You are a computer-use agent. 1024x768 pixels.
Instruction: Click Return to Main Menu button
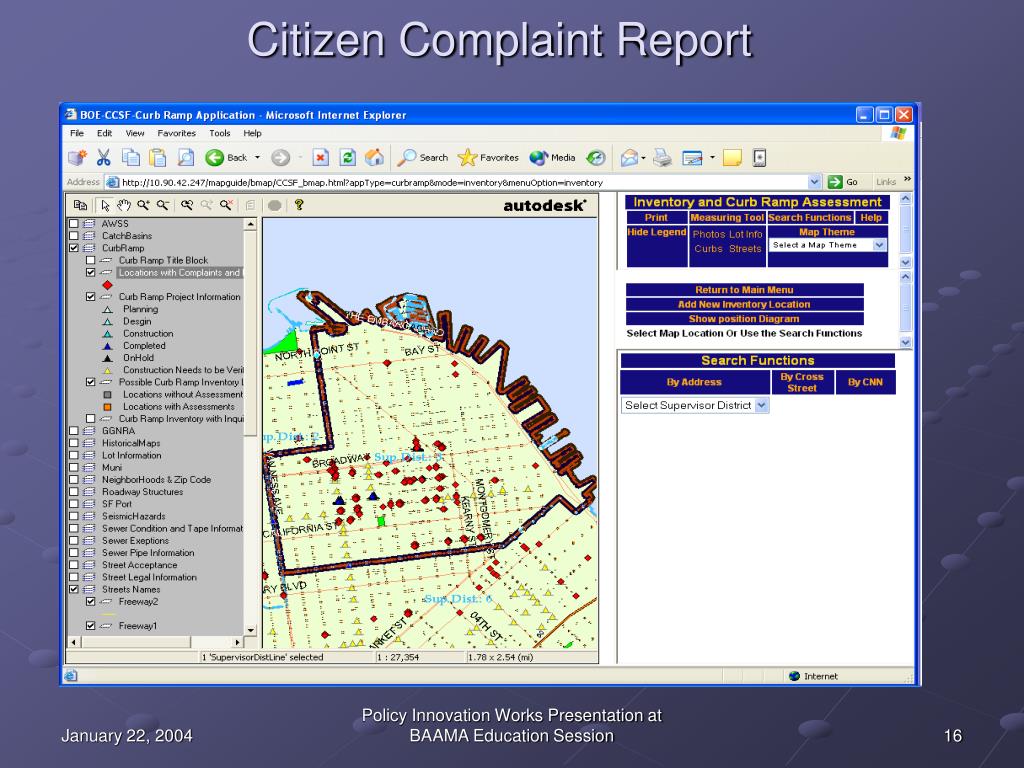tap(744, 290)
